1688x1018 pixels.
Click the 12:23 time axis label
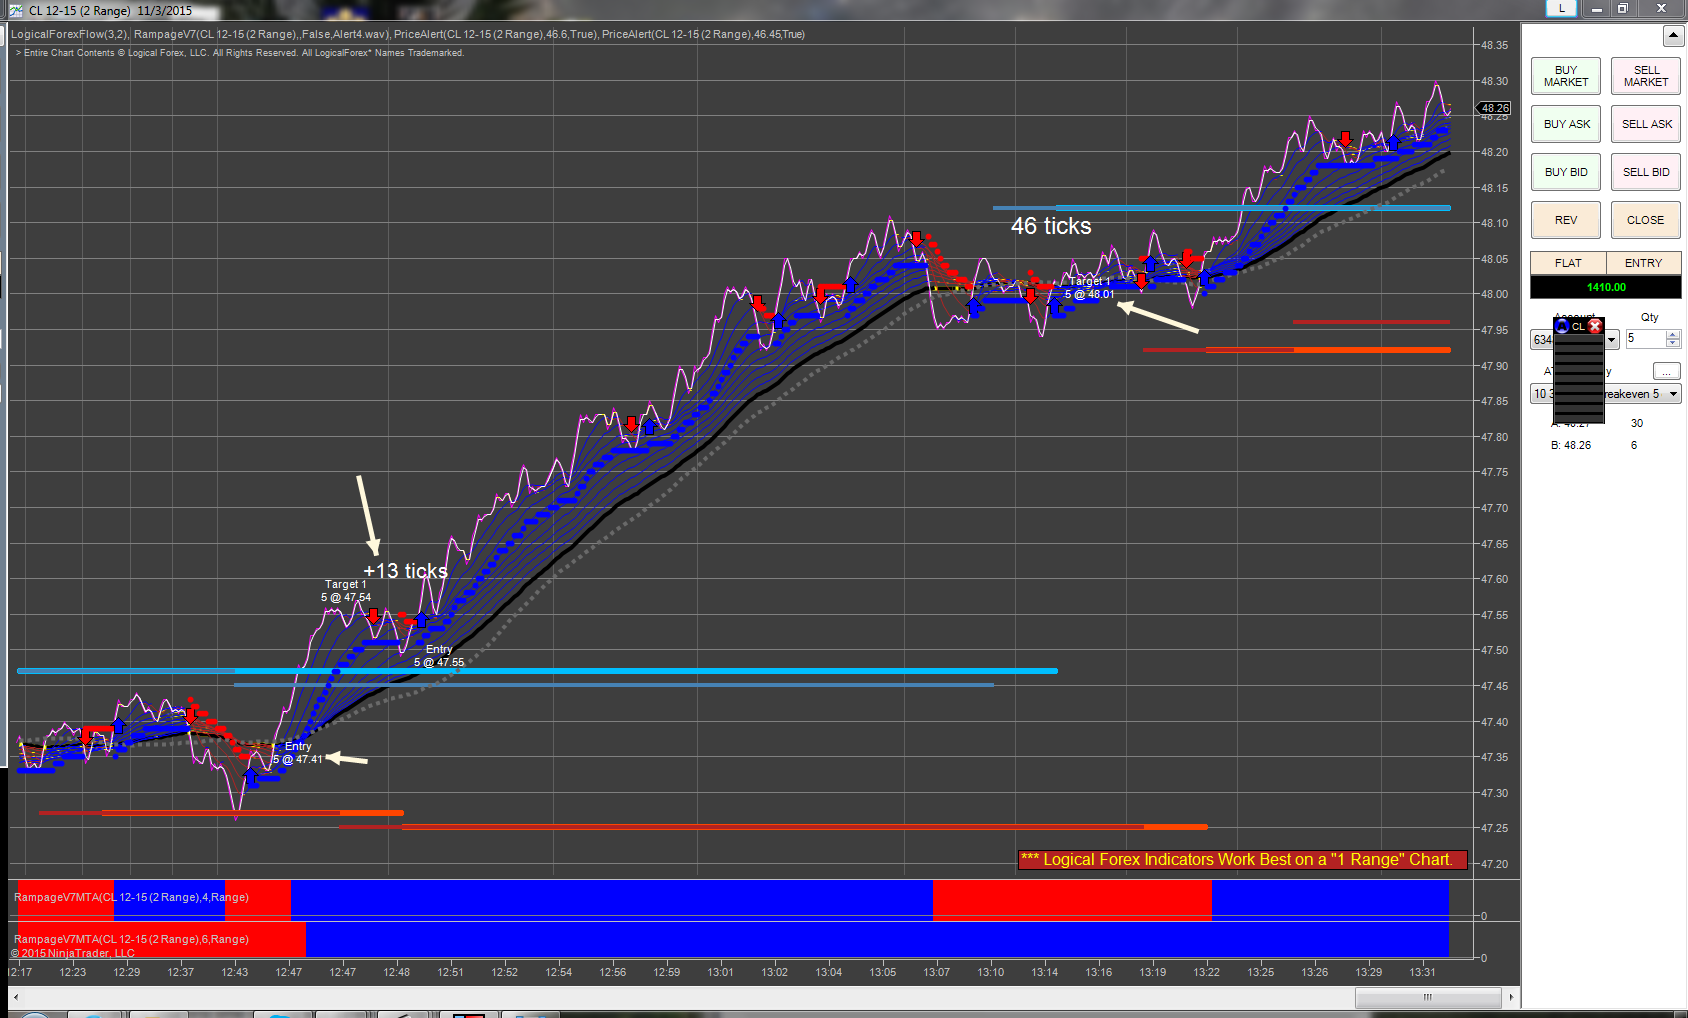[73, 972]
